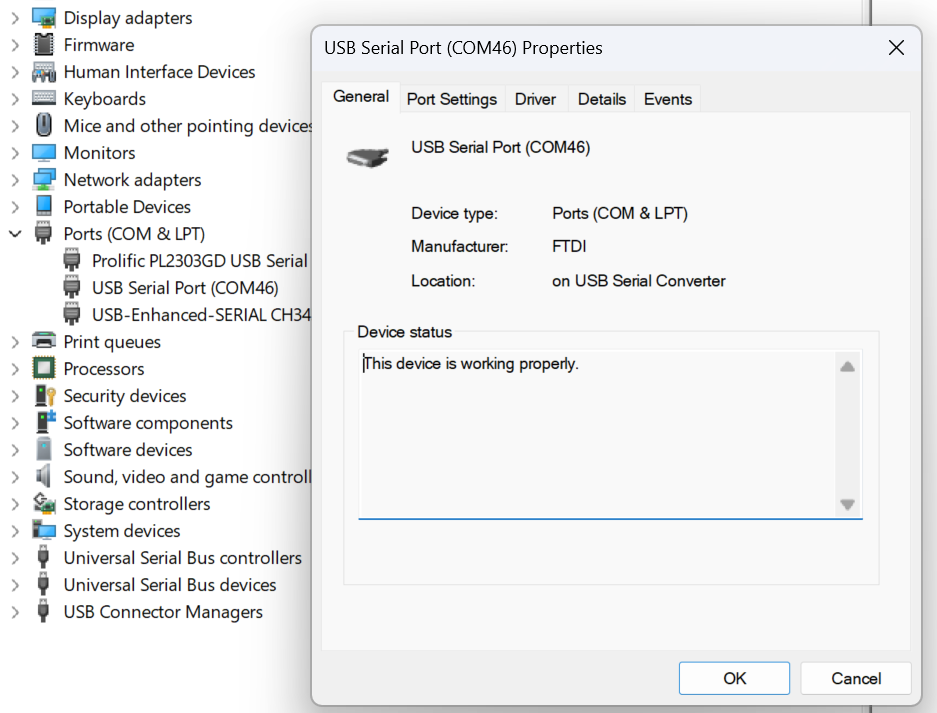Click the Keyboards device icon
The width and height of the screenshot is (937, 713).
(x=44, y=99)
